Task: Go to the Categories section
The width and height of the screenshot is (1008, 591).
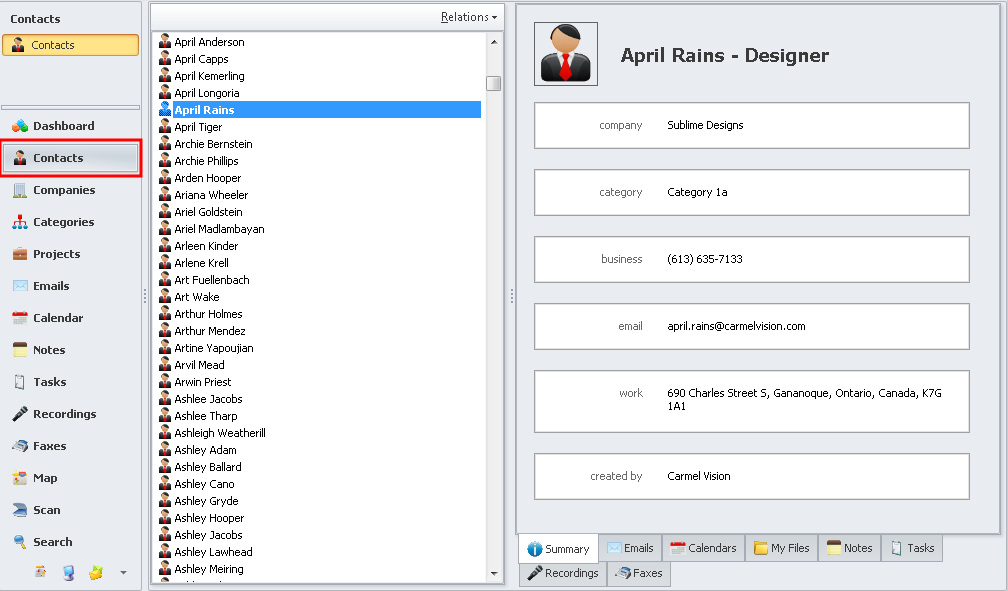Action: (x=63, y=222)
